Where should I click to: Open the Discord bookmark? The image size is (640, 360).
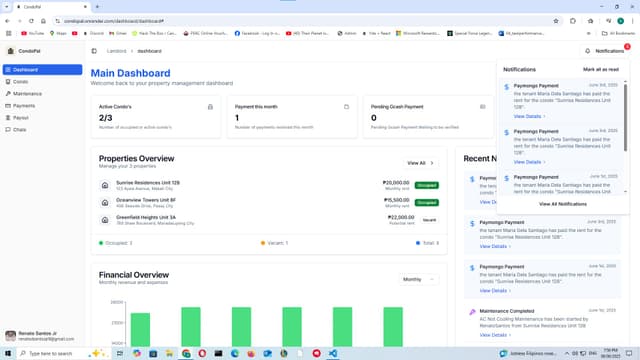(x=93, y=33)
